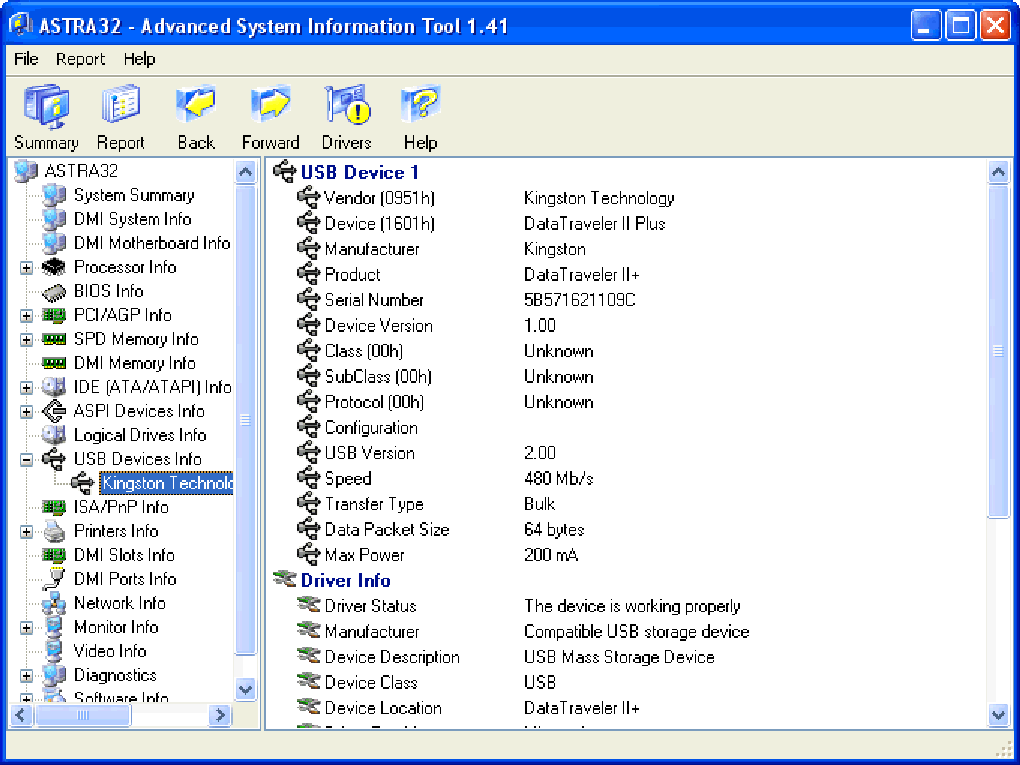The width and height of the screenshot is (1020, 765).
Task: Click the Help toolbar question-mark icon
Action: (x=420, y=104)
